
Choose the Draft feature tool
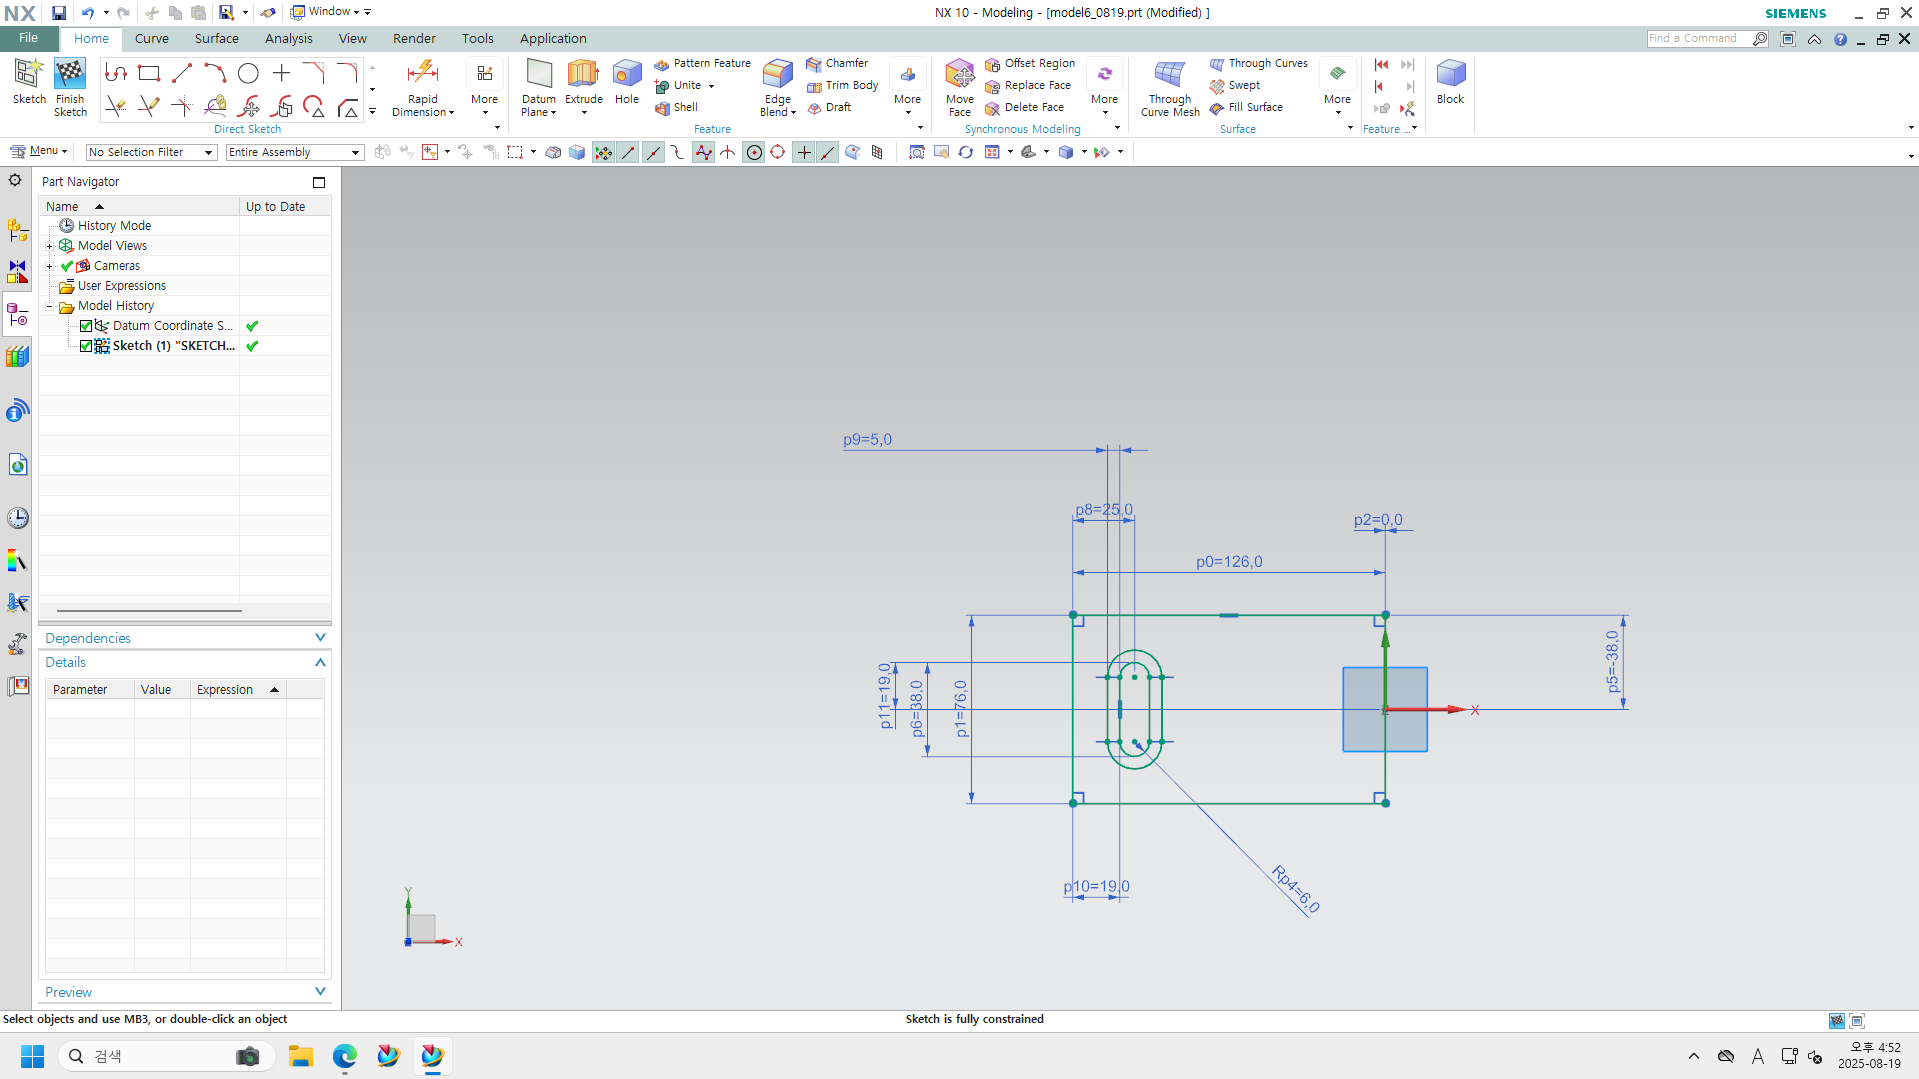coord(829,108)
